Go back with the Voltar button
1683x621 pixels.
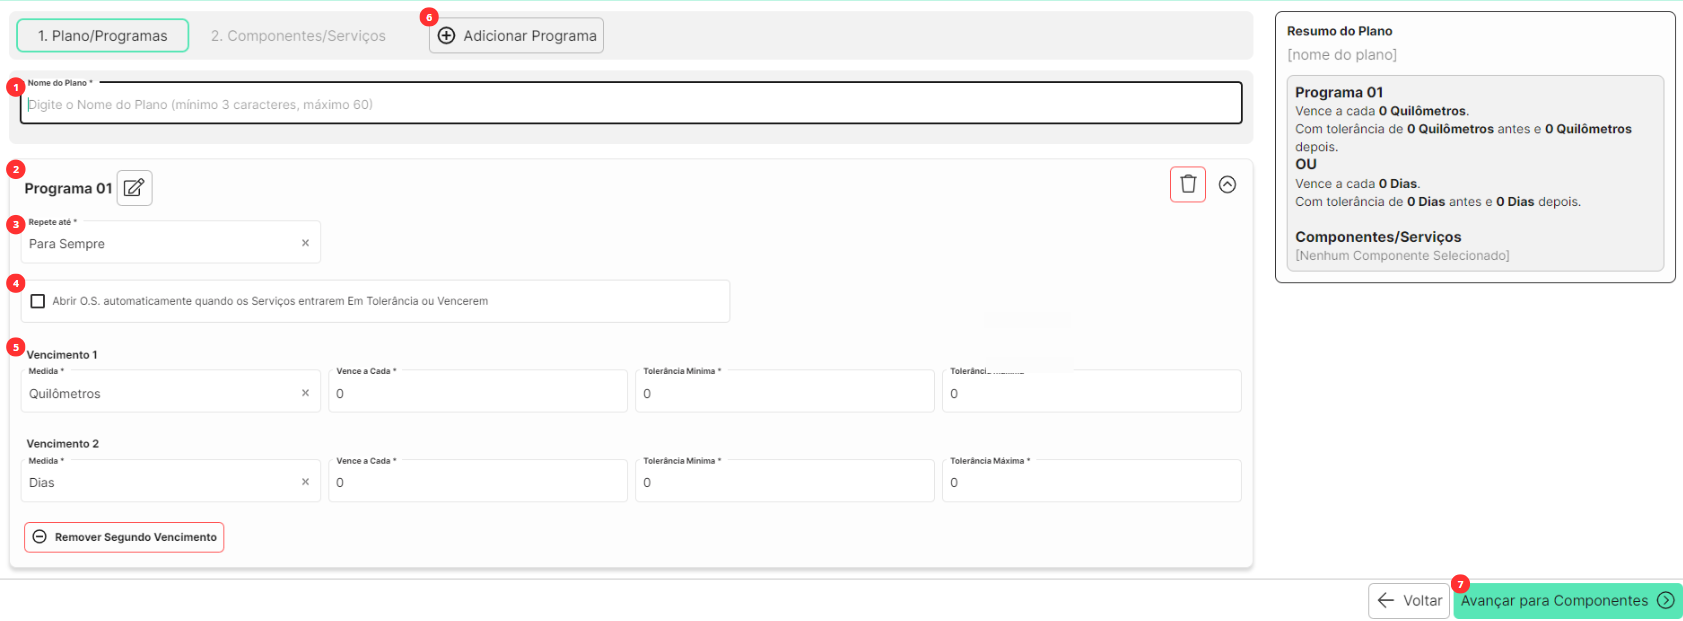point(1409,601)
